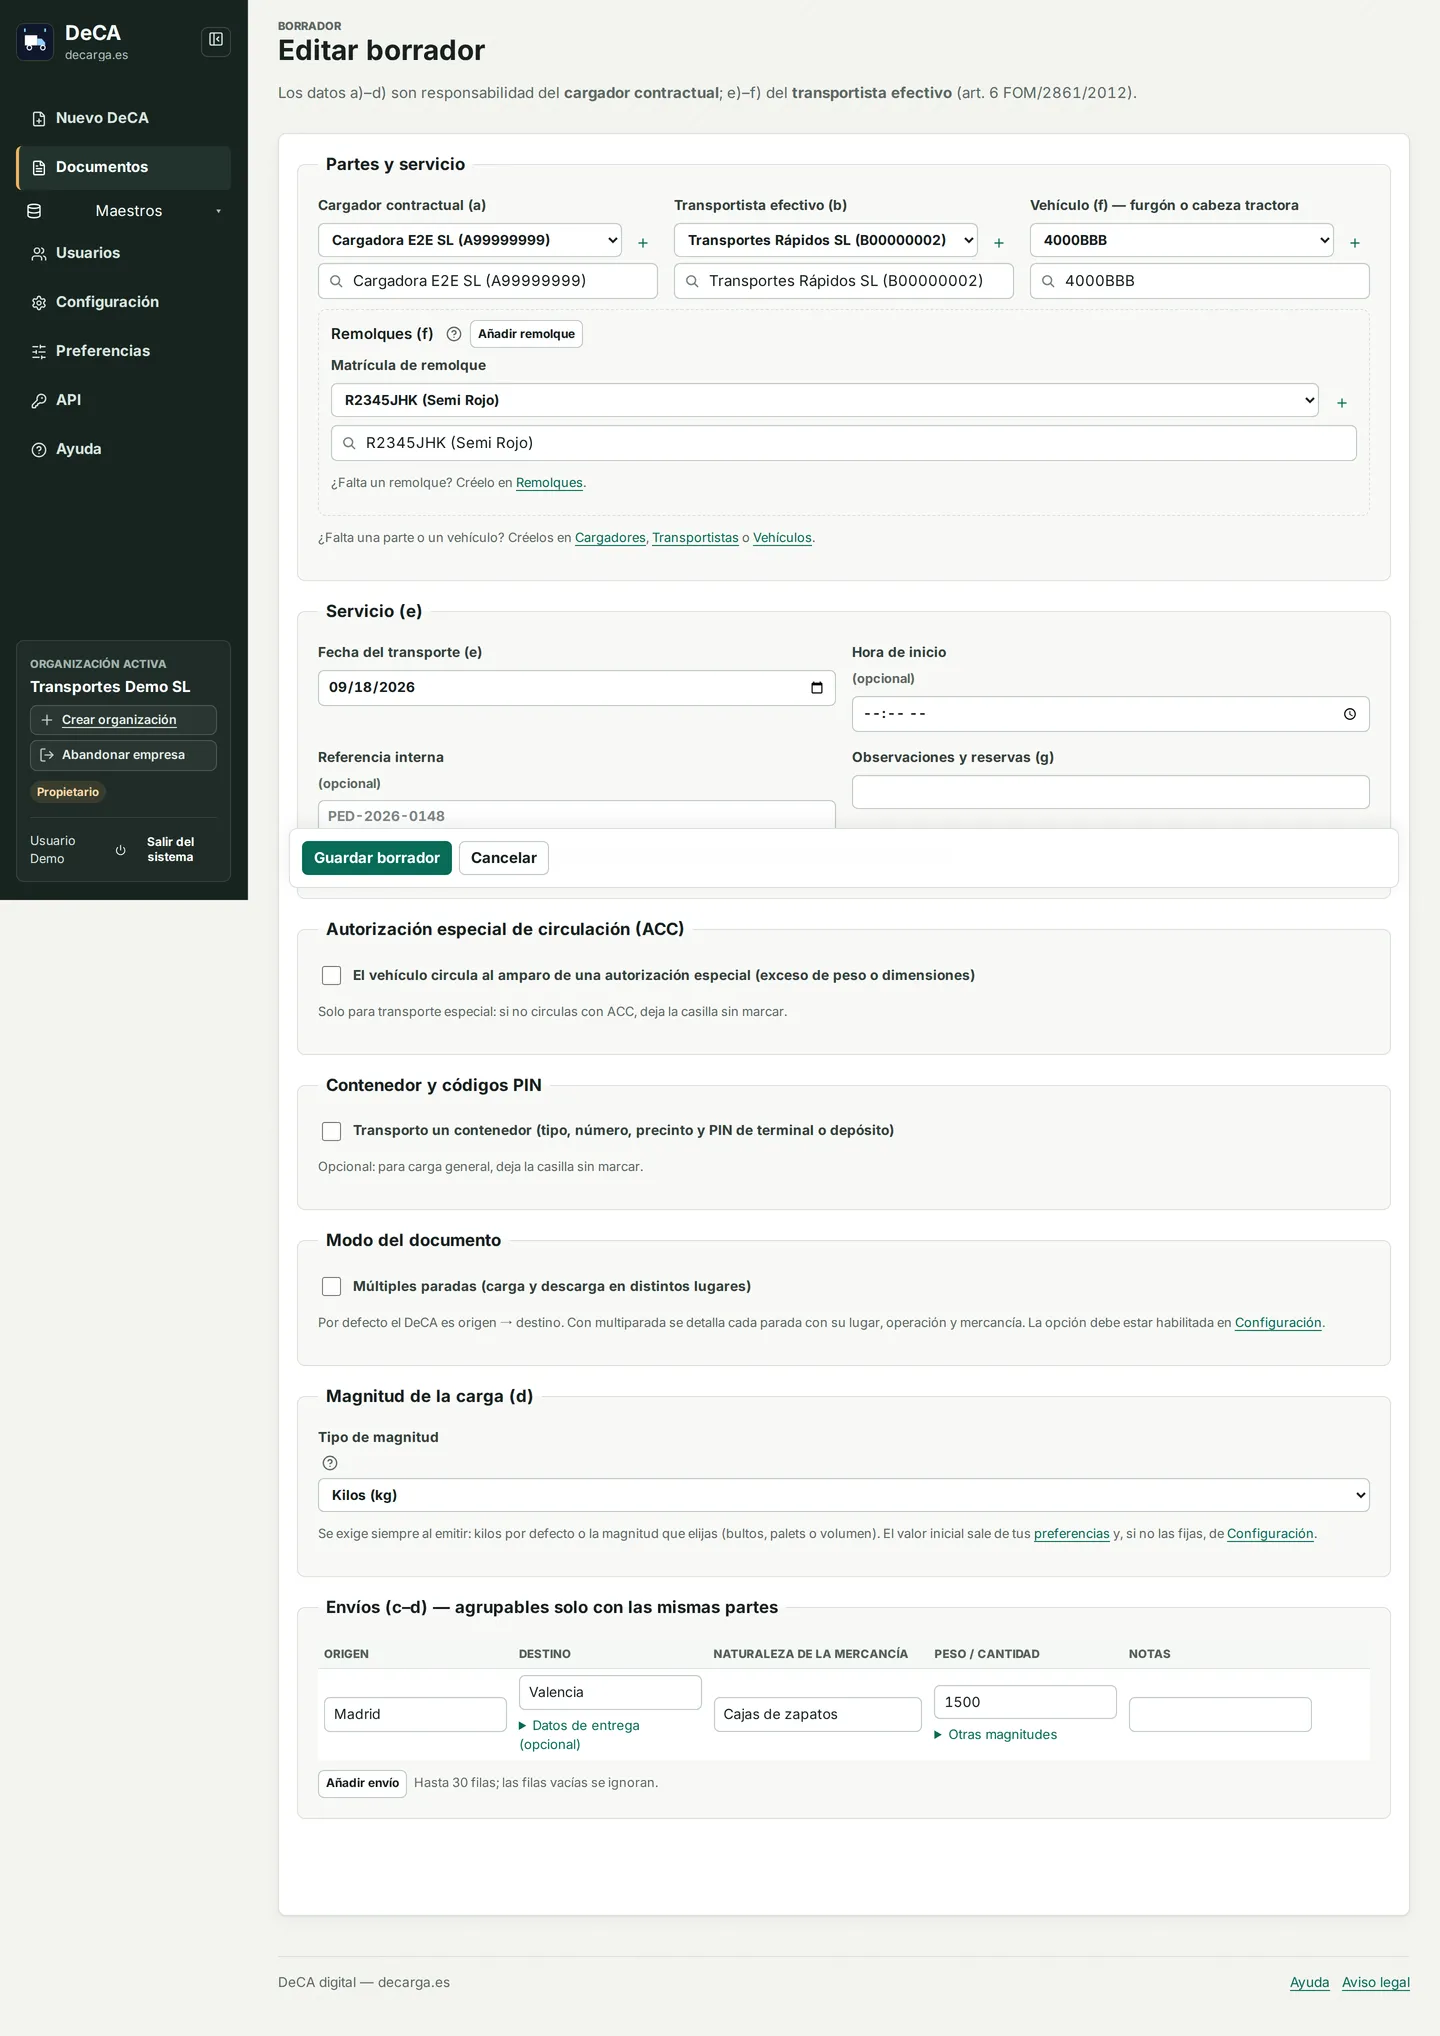Open Configuración in the sidebar

point(124,302)
